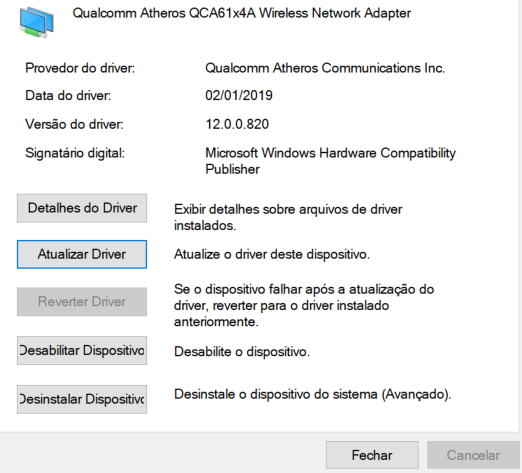Click the Provedor do driver label
The height and width of the screenshot is (473, 522).
pos(80,68)
